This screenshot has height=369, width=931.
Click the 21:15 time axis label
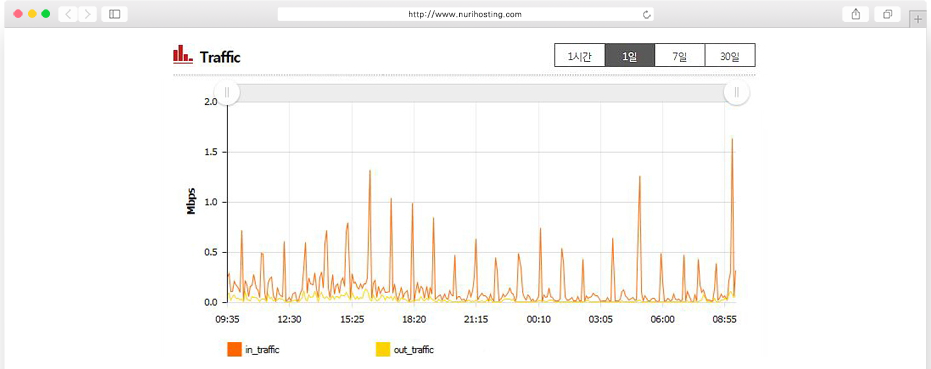pos(476,319)
